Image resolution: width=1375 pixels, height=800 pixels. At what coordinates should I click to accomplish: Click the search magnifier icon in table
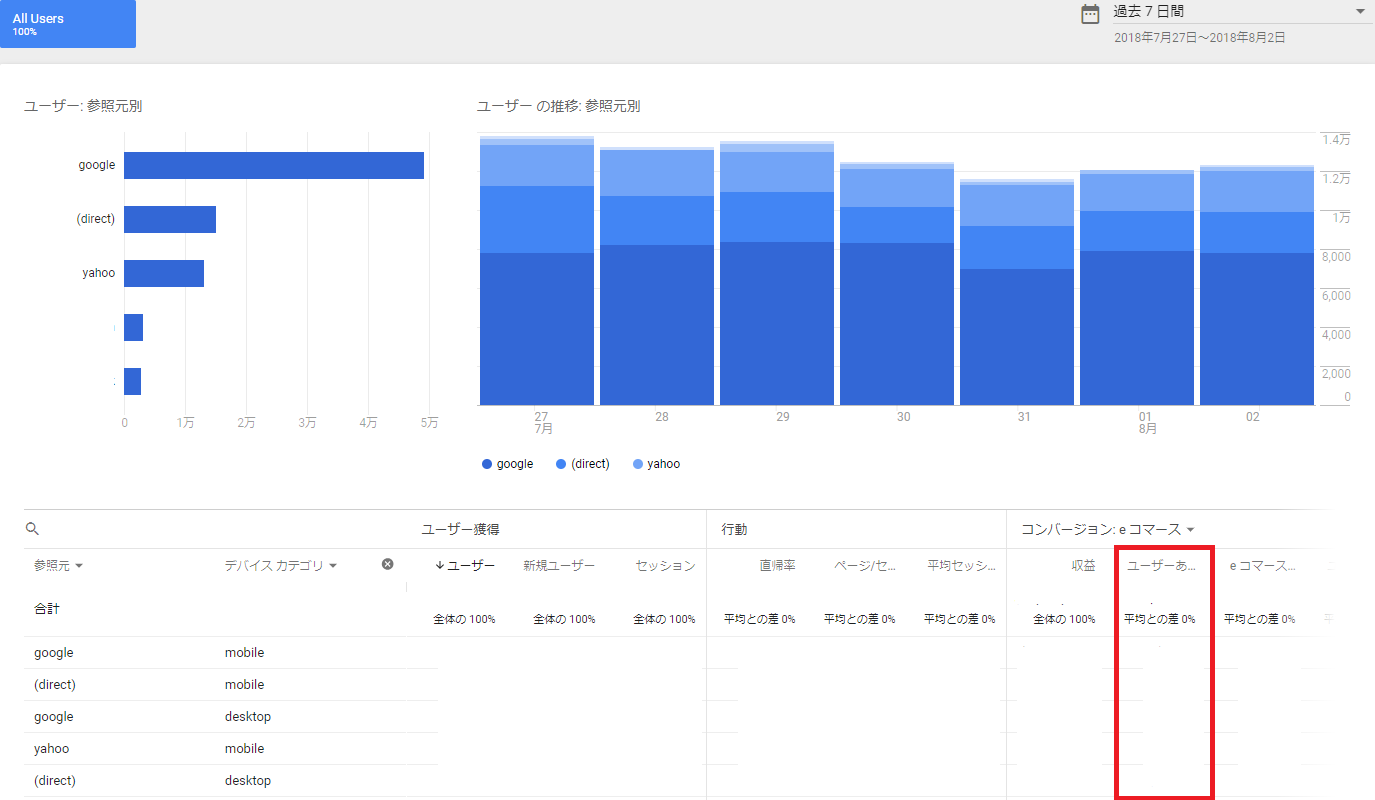32,529
